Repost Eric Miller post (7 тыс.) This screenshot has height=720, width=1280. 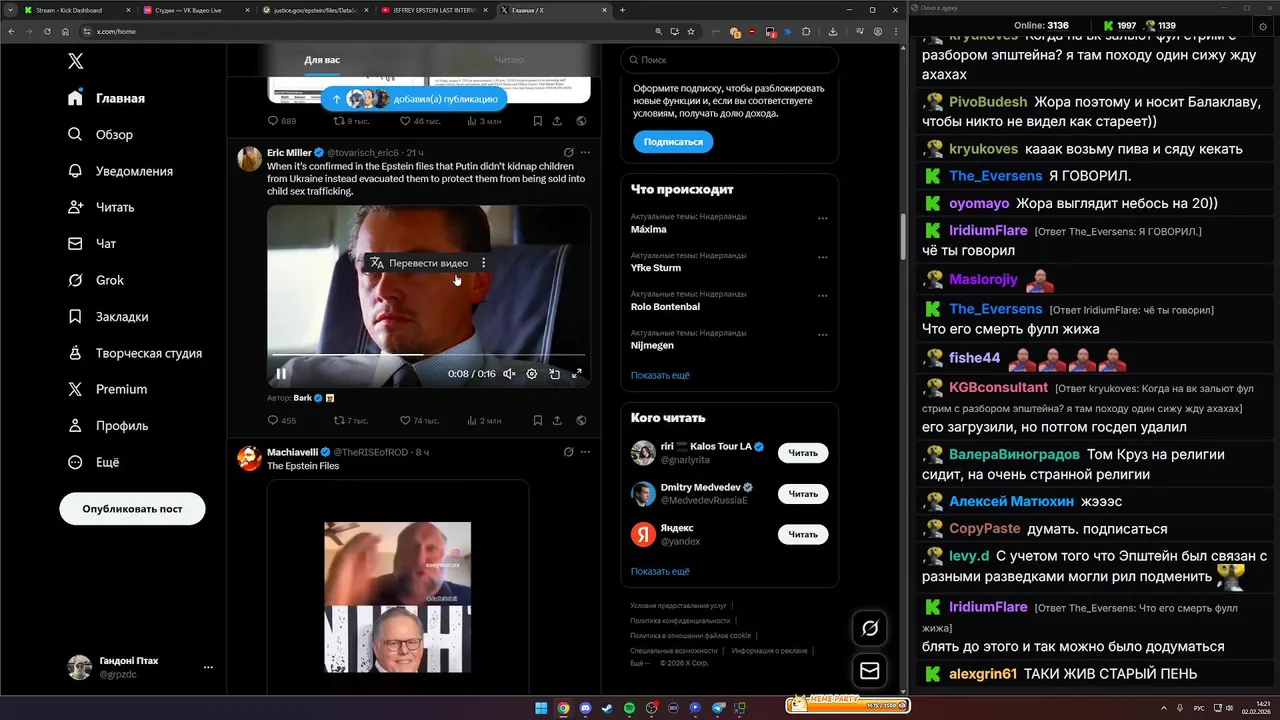point(351,421)
